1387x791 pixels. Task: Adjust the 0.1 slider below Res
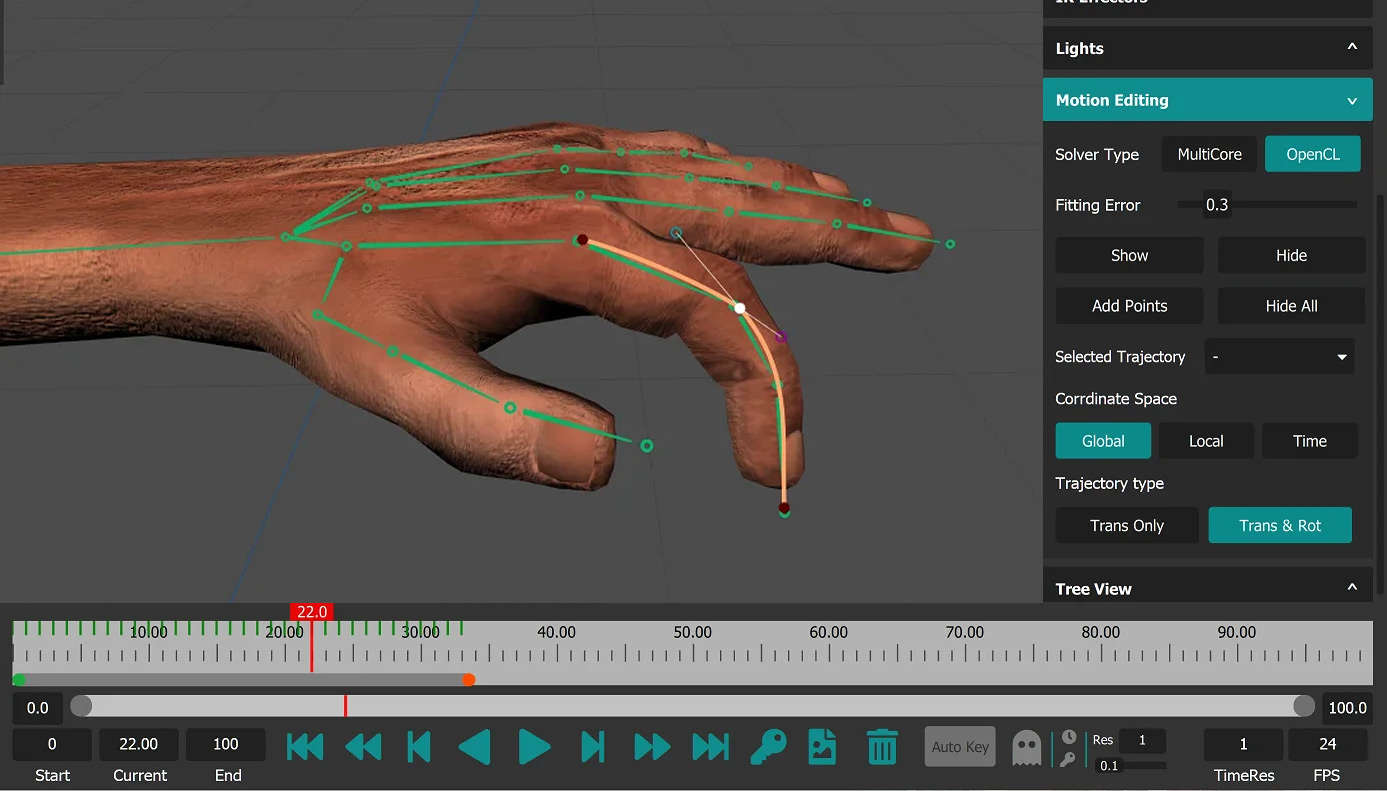[x=1131, y=766]
